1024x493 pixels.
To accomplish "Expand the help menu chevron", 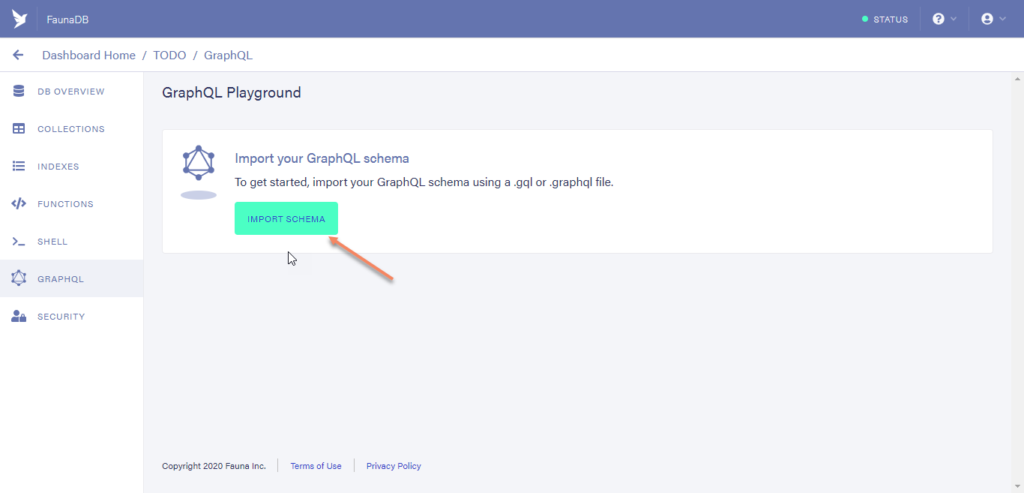I will pos(953,19).
